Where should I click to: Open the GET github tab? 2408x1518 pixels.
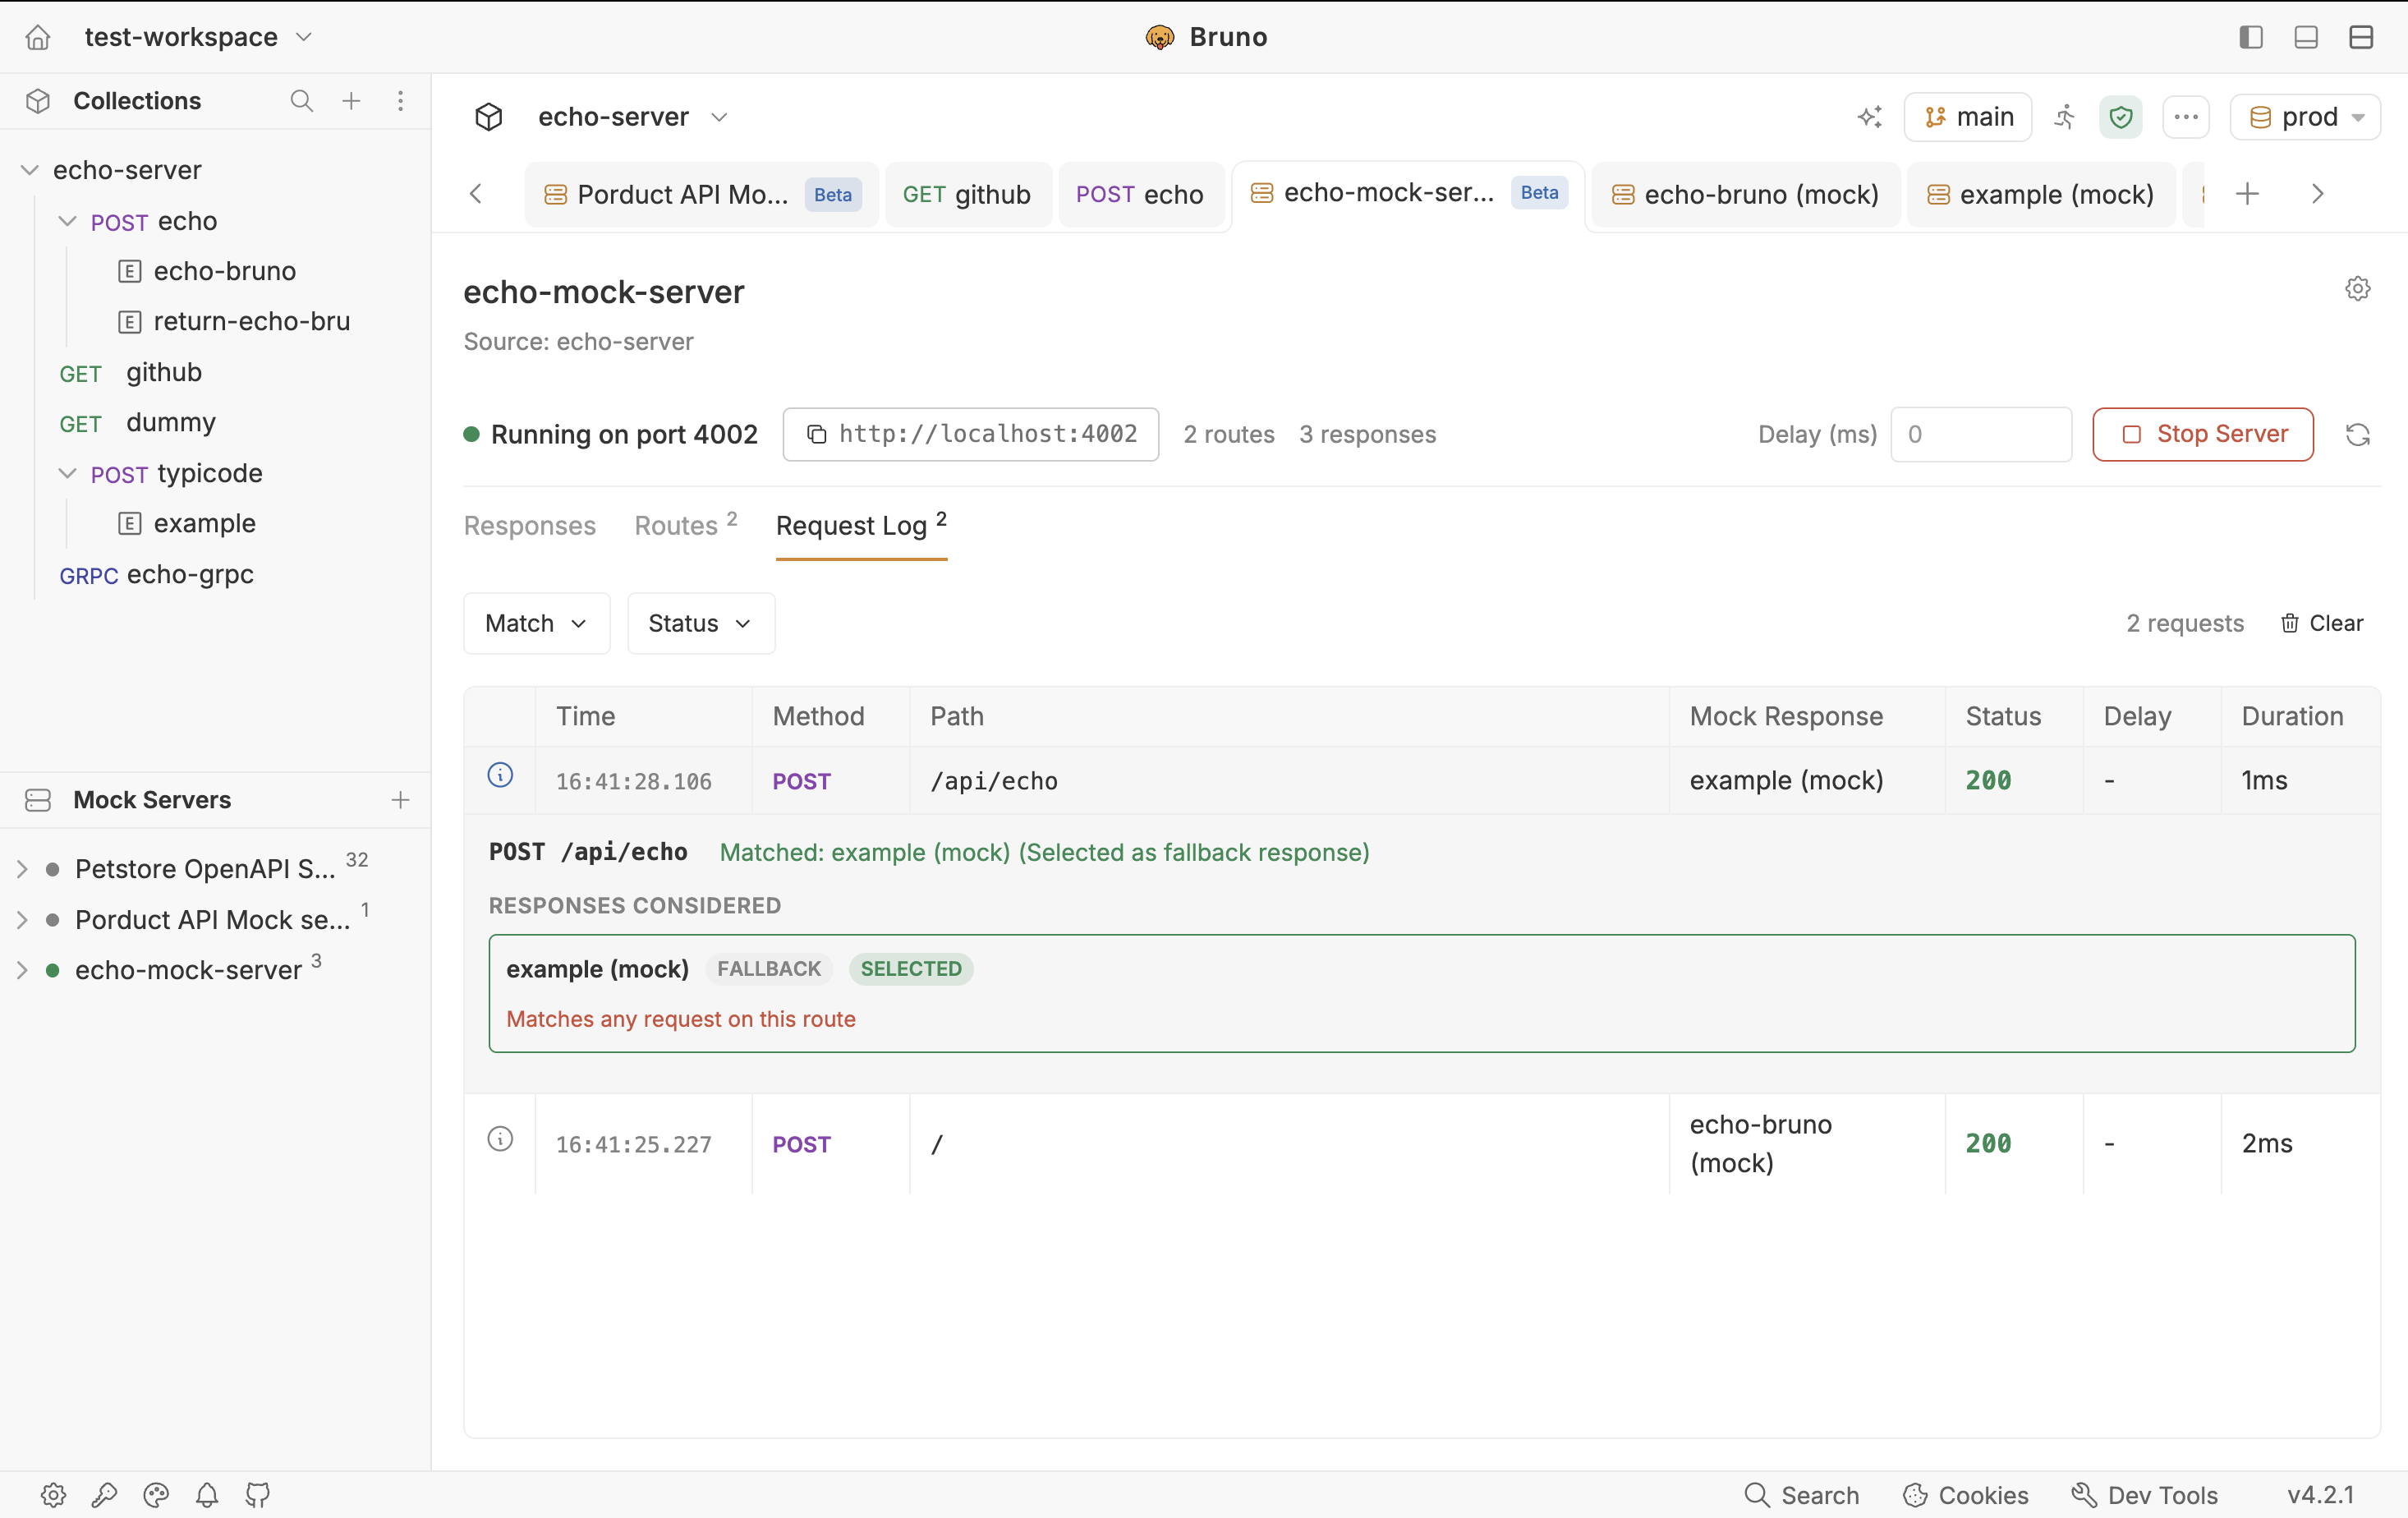(x=967, y=194)
